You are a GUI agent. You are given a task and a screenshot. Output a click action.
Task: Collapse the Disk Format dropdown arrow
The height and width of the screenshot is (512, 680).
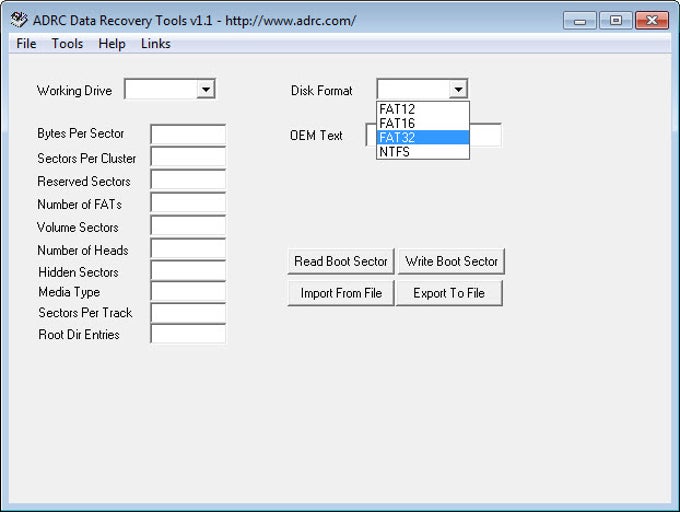coord(458,90)
